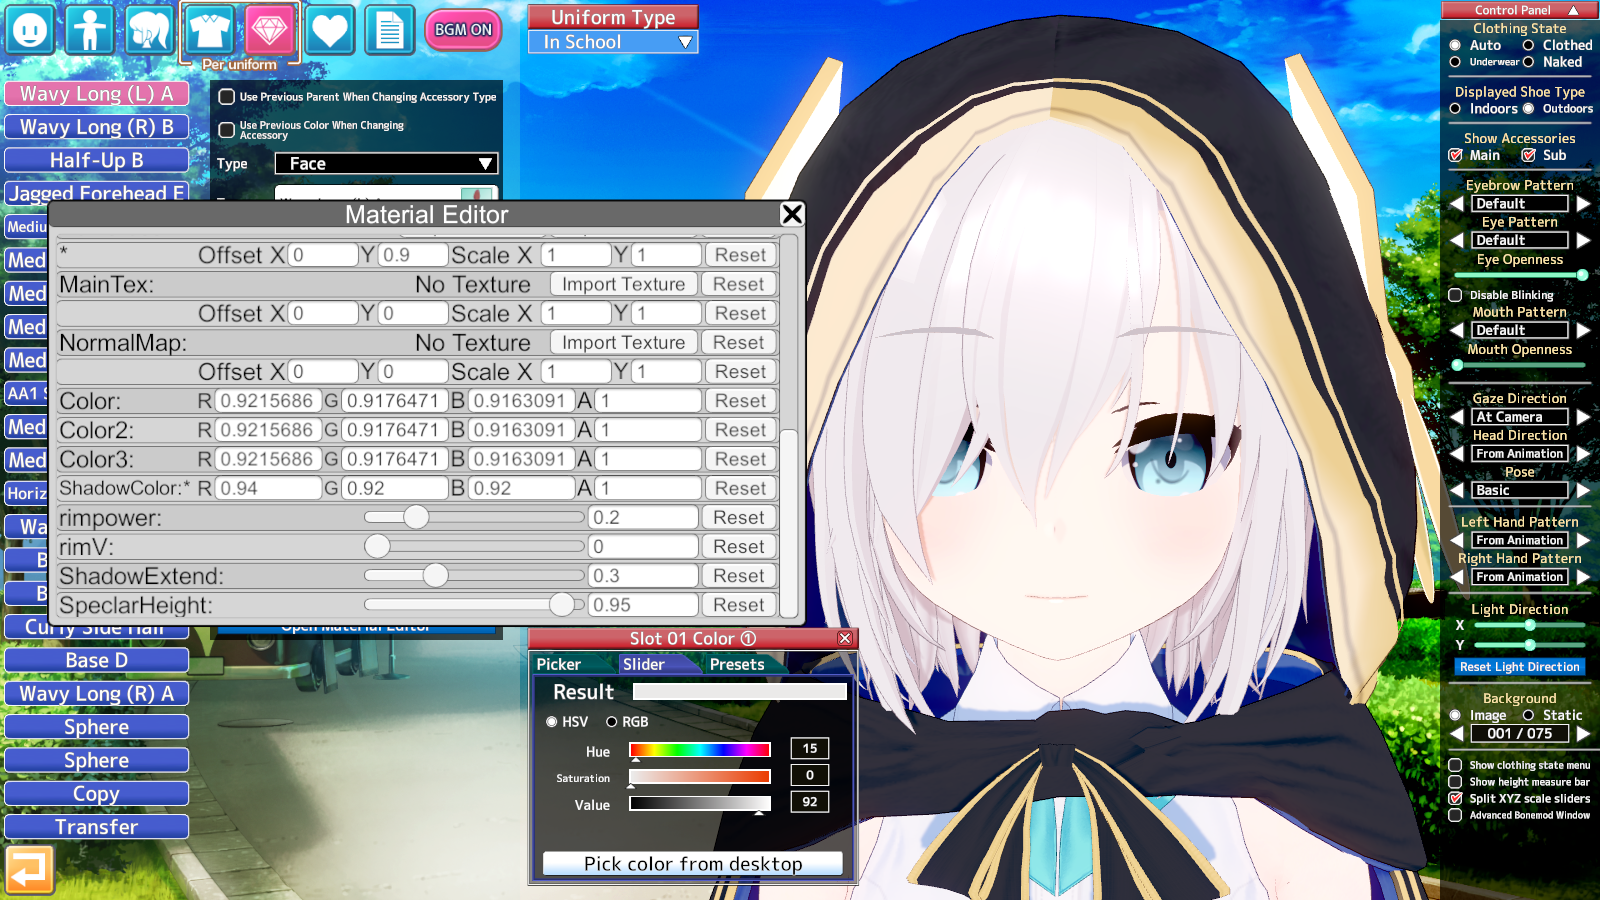
Task: Click previous Gaze Direction arrow
Action: tap(1457, 418)
